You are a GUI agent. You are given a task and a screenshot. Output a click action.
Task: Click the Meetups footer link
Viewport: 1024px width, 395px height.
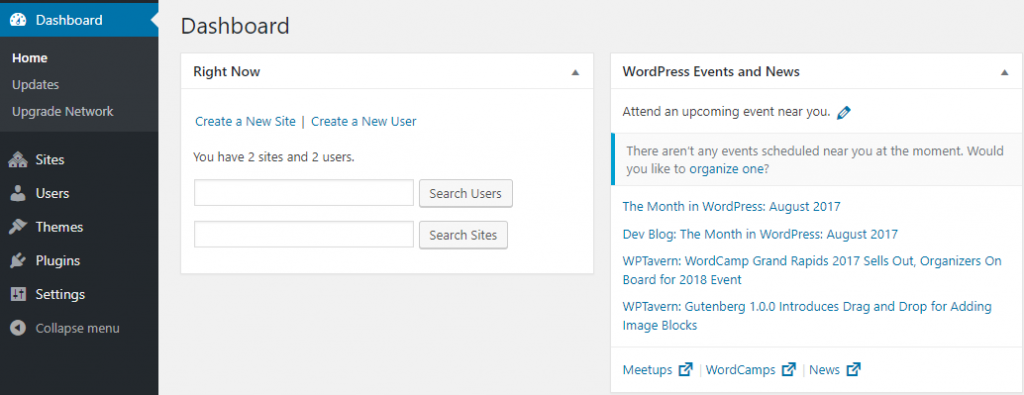(647, 370)
